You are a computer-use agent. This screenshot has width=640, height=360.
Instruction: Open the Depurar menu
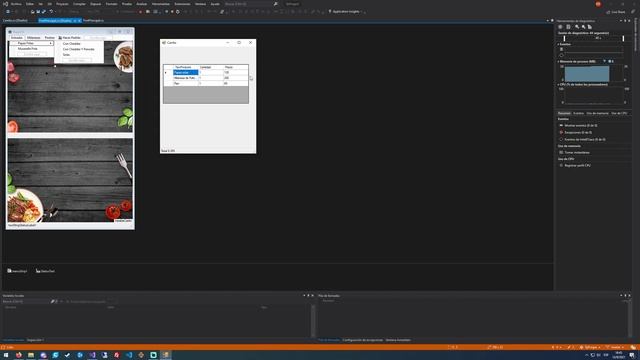tap(96, 4)
